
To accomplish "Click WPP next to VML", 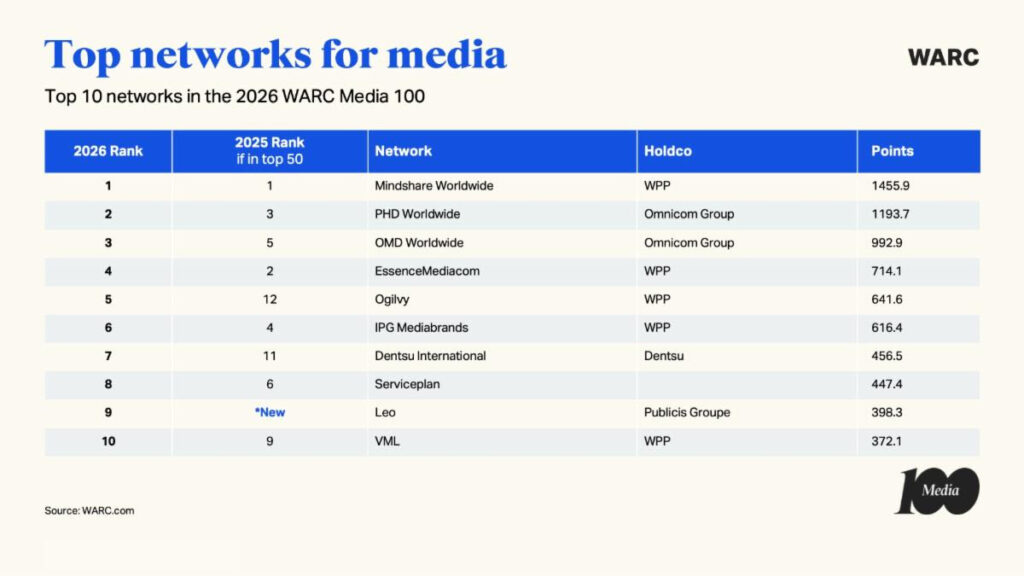I will [x=657, y=441].
